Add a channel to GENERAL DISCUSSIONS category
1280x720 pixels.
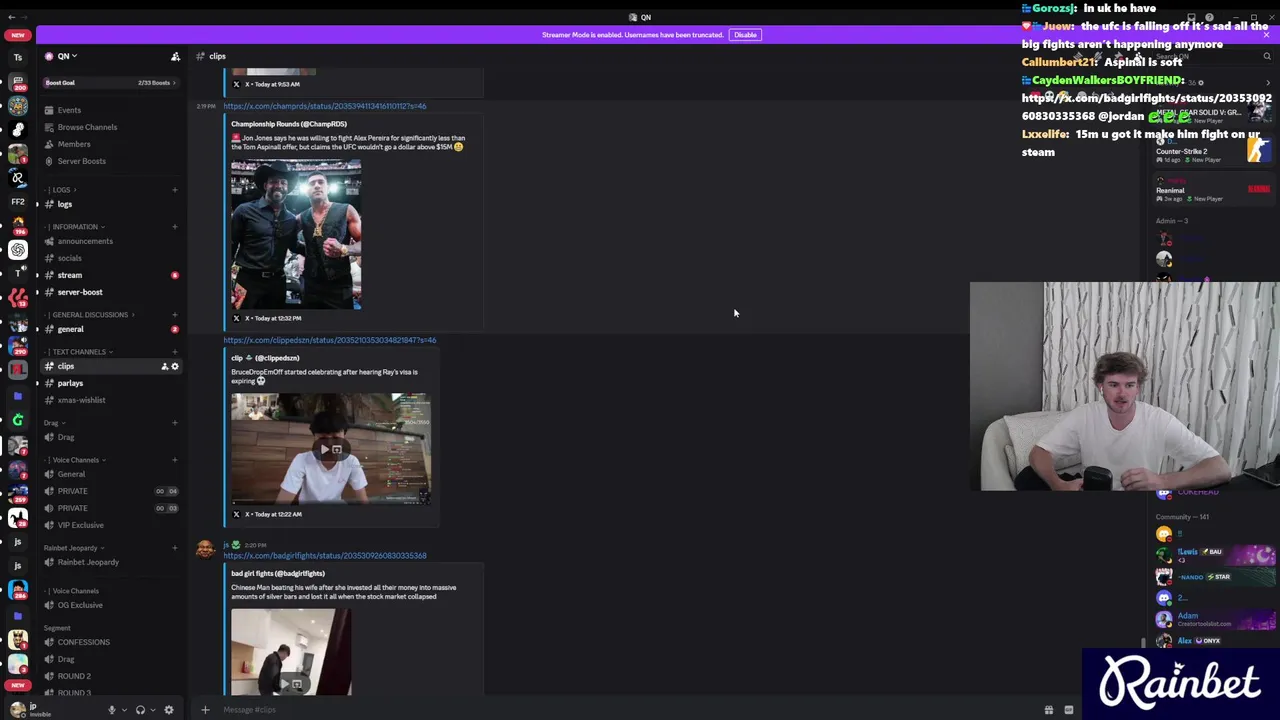[174, 315]
